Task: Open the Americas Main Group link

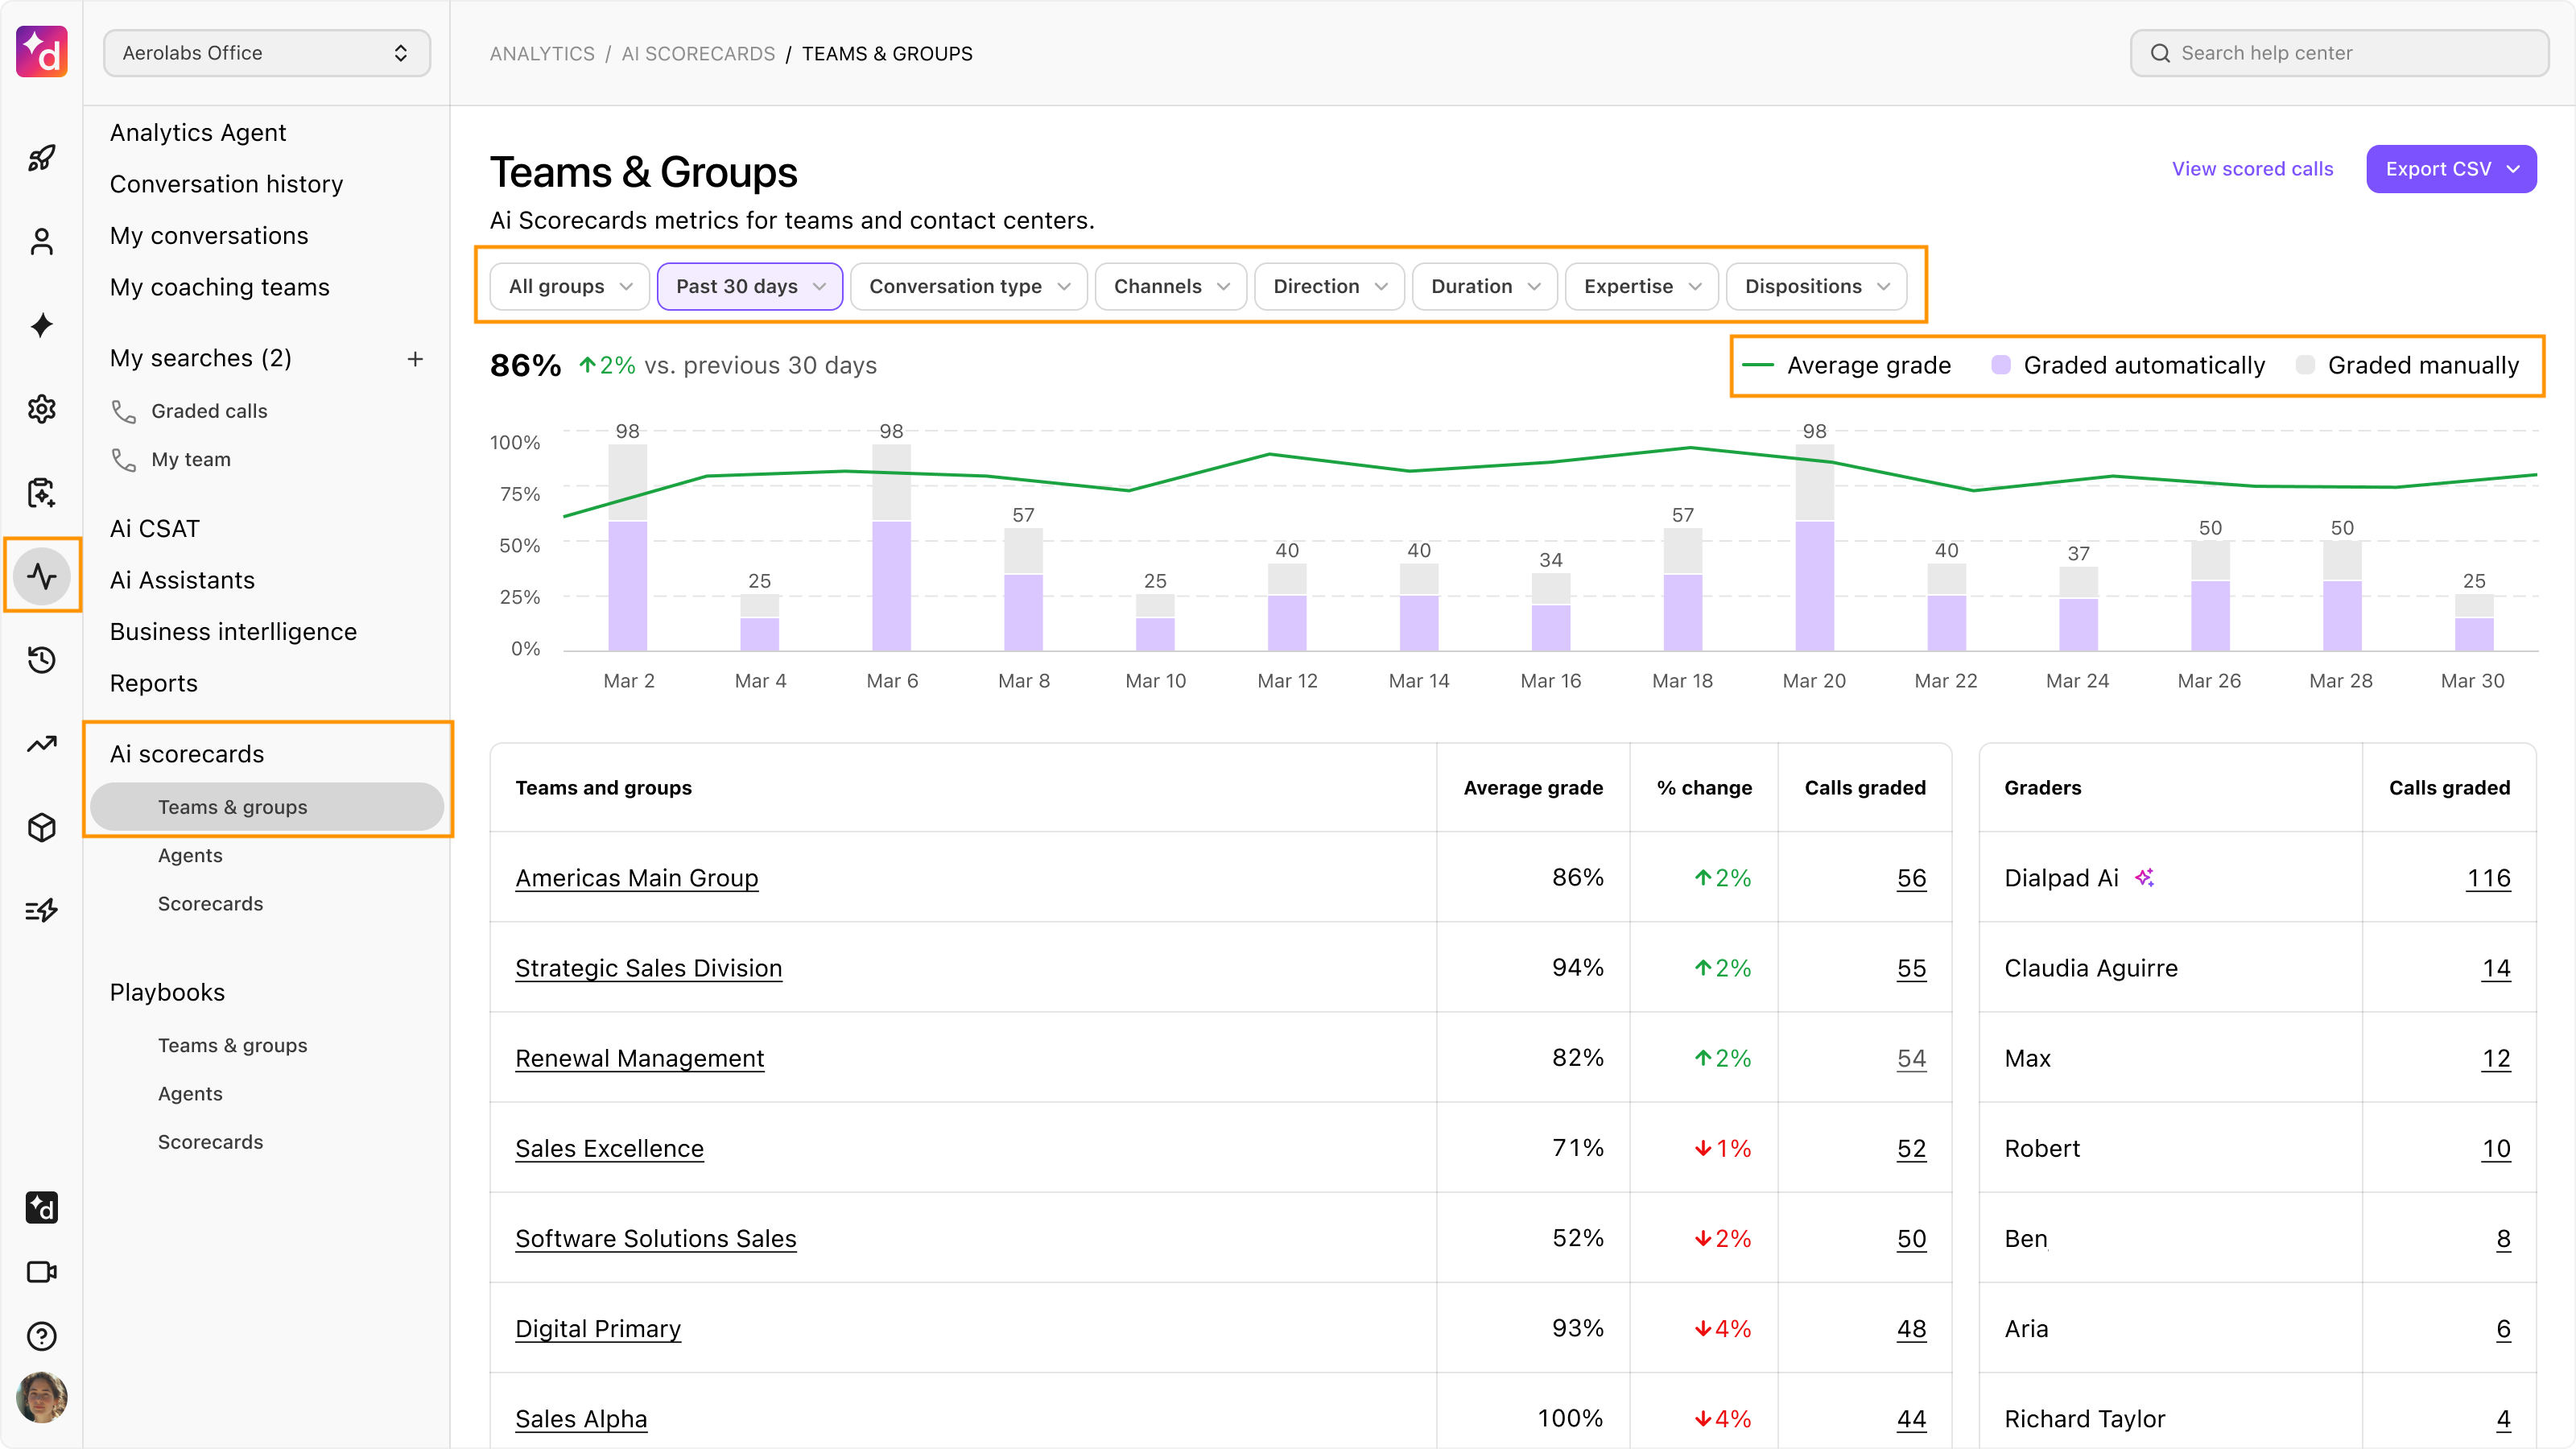Action: point(636,878)
